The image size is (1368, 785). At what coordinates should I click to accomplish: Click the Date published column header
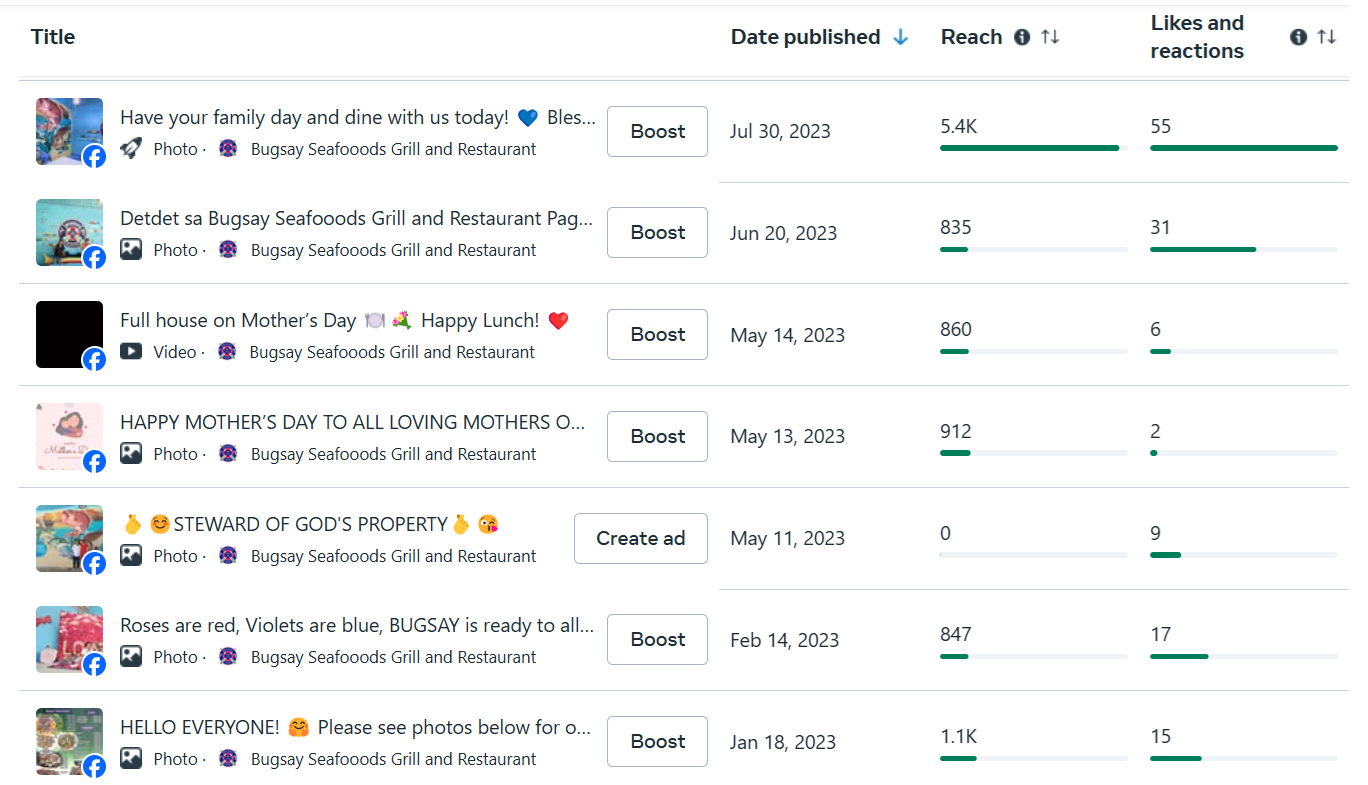pos(805,37)
